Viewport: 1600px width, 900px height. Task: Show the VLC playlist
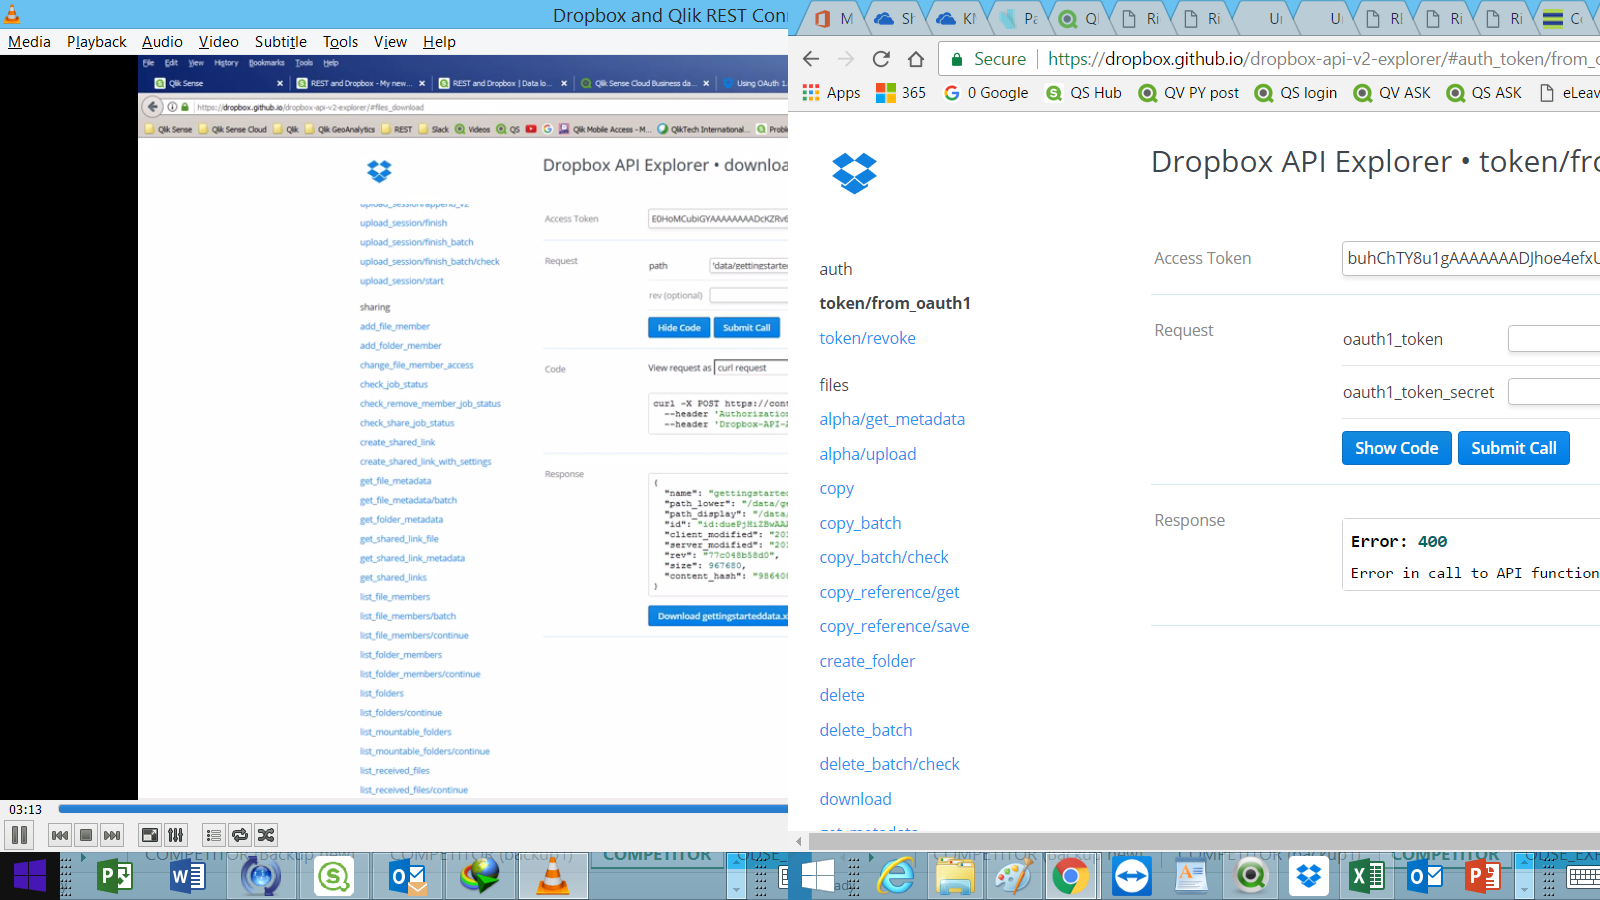pyautogui.click(x=214, y=835)
